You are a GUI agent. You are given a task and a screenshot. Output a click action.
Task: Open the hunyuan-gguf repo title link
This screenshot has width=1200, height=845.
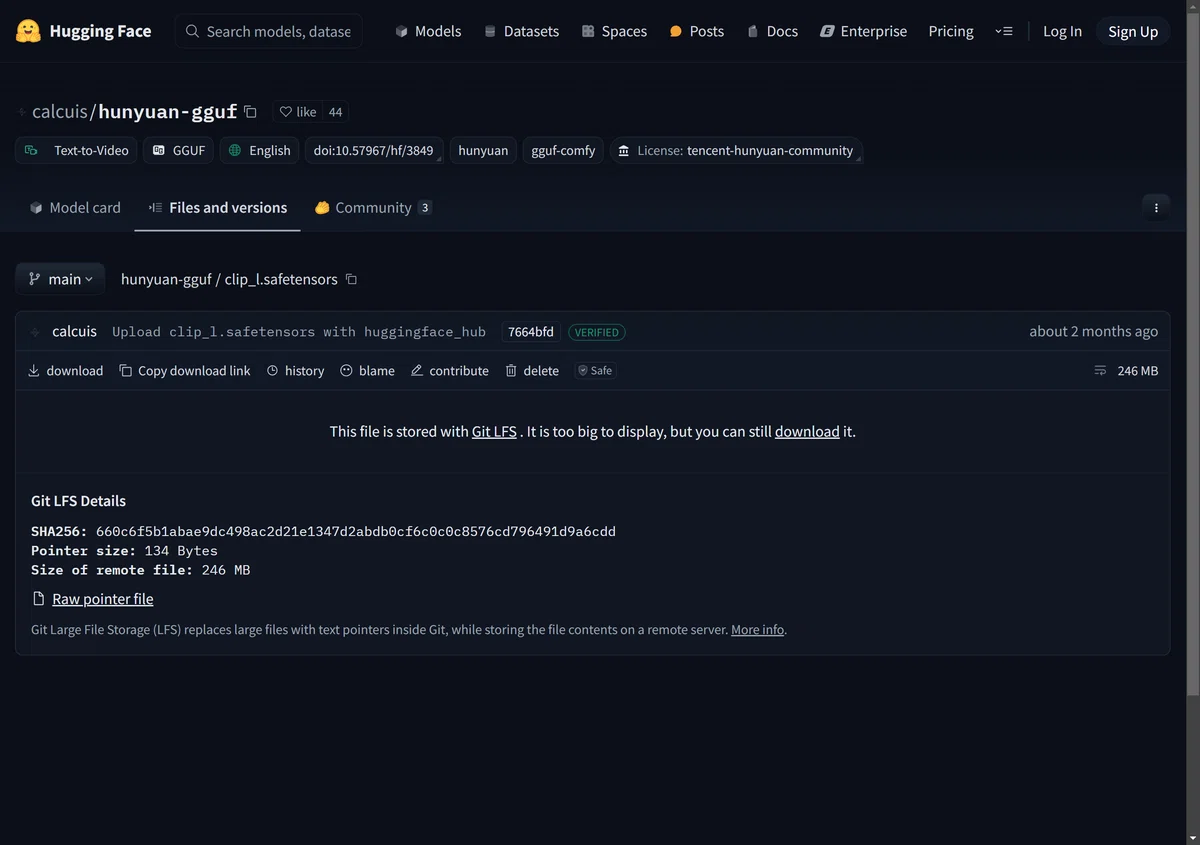click(x=167, y=111)
